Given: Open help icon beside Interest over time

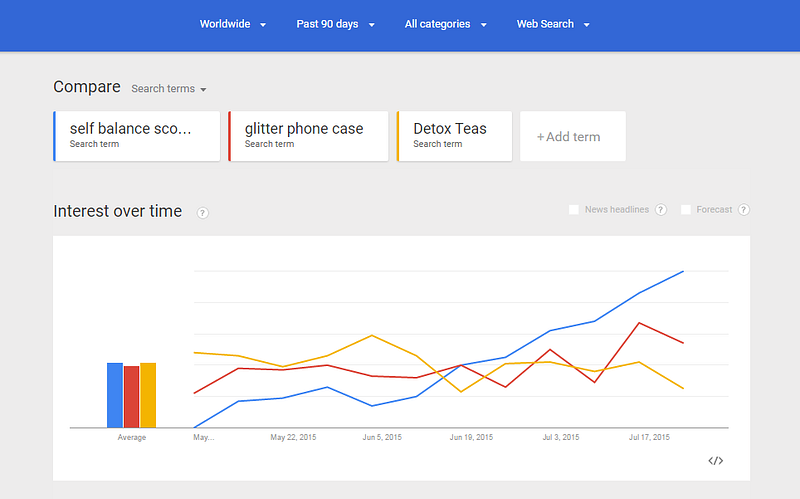Looking at the screenshot, I should click(x=203, y=213).
